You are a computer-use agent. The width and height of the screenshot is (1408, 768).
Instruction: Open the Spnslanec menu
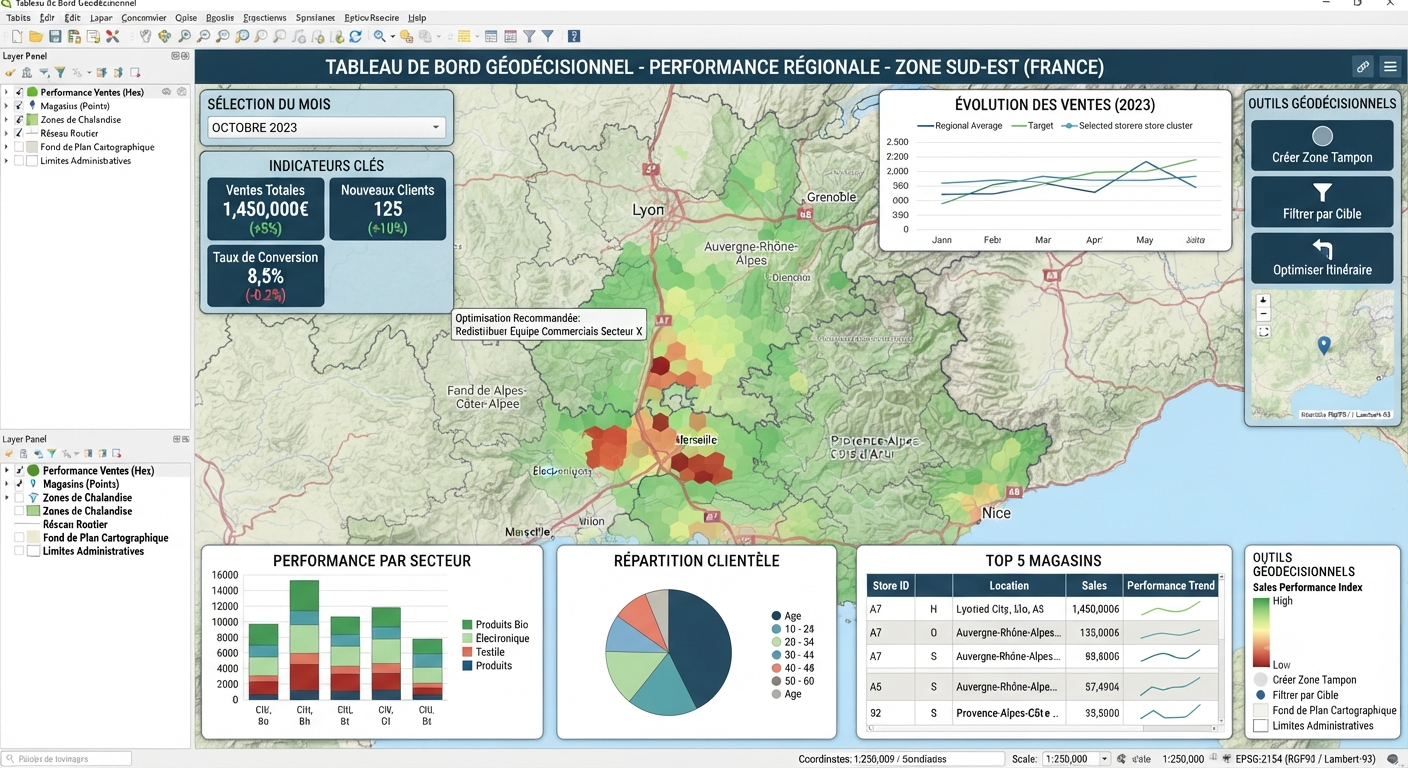pyautogui.click(x=316, y=18)
